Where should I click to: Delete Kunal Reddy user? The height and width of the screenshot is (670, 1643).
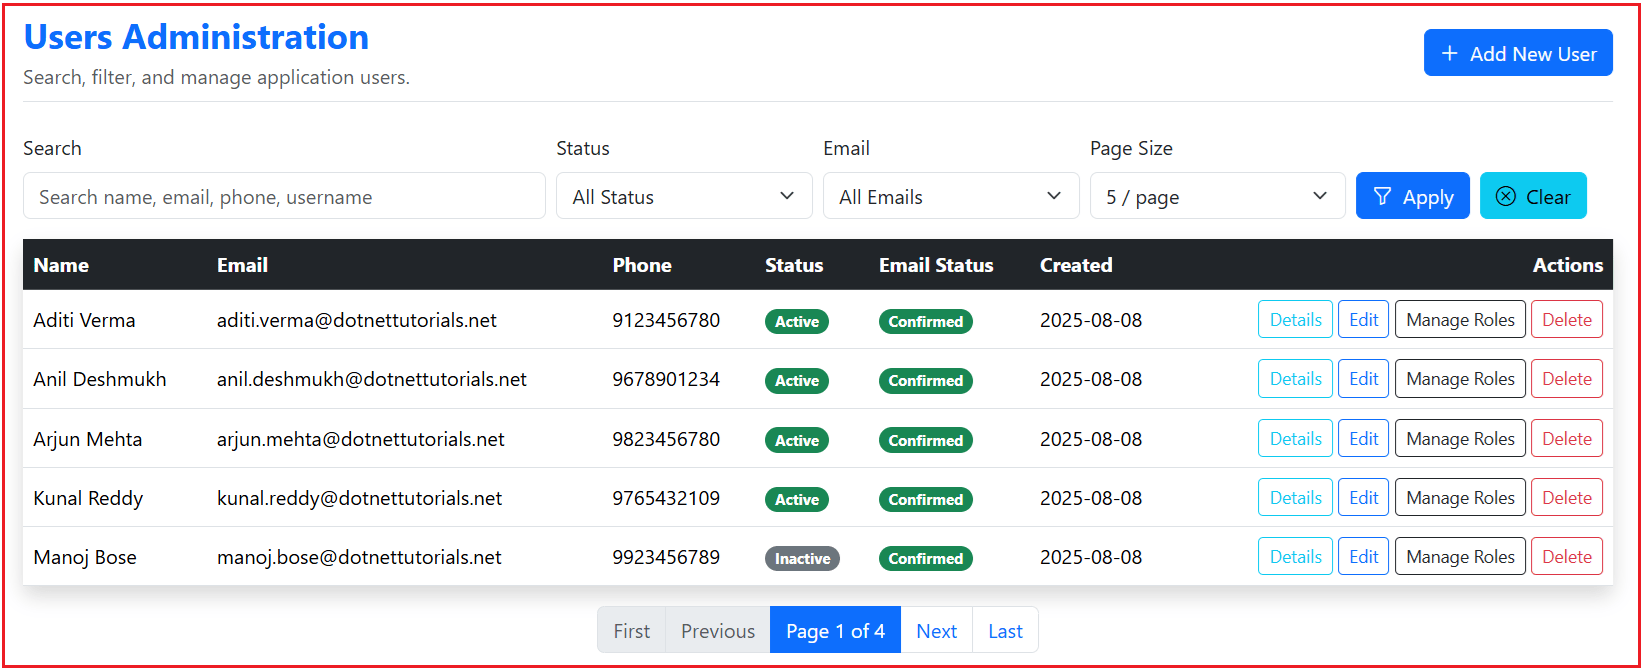point(1566,497)
